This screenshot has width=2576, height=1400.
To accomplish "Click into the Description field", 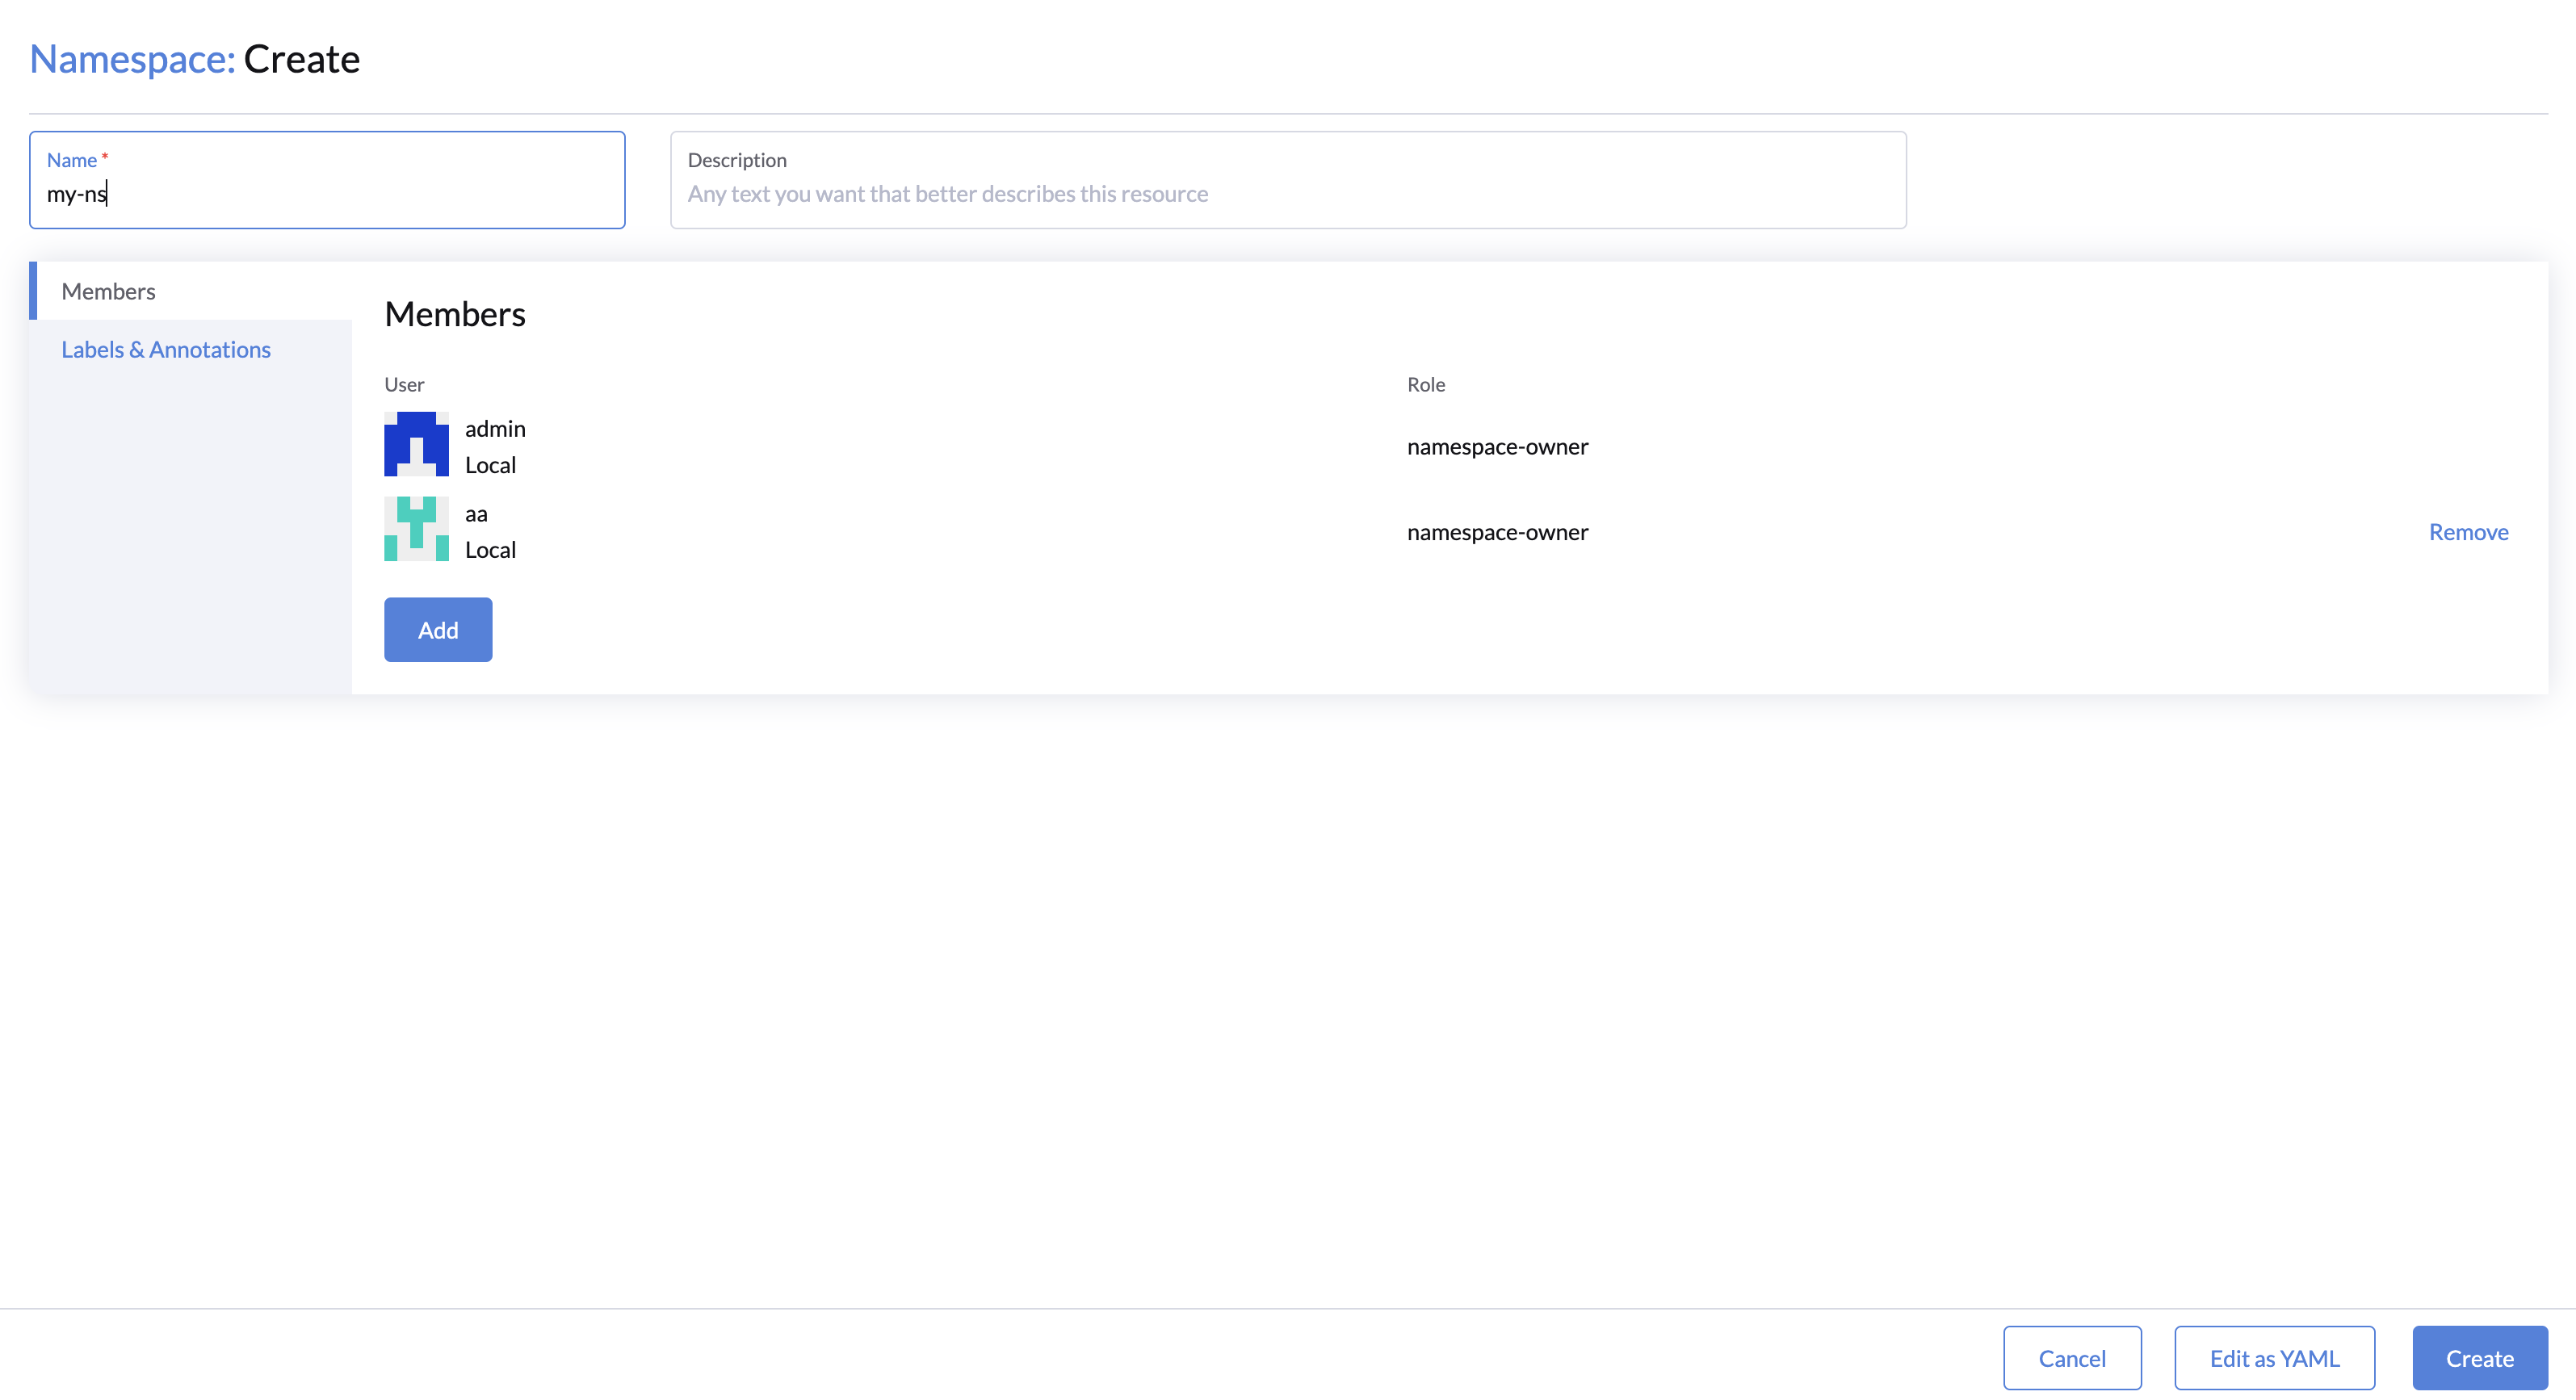I will [x=1288, y=180].
